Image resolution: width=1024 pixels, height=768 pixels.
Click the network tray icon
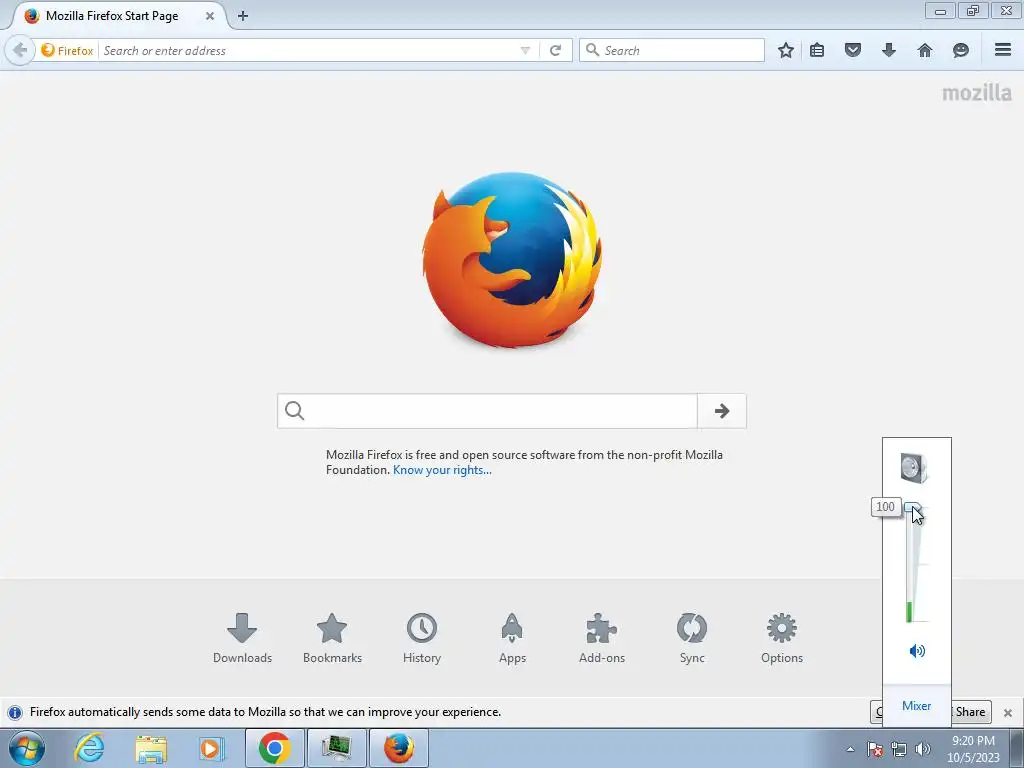(899, 749)
